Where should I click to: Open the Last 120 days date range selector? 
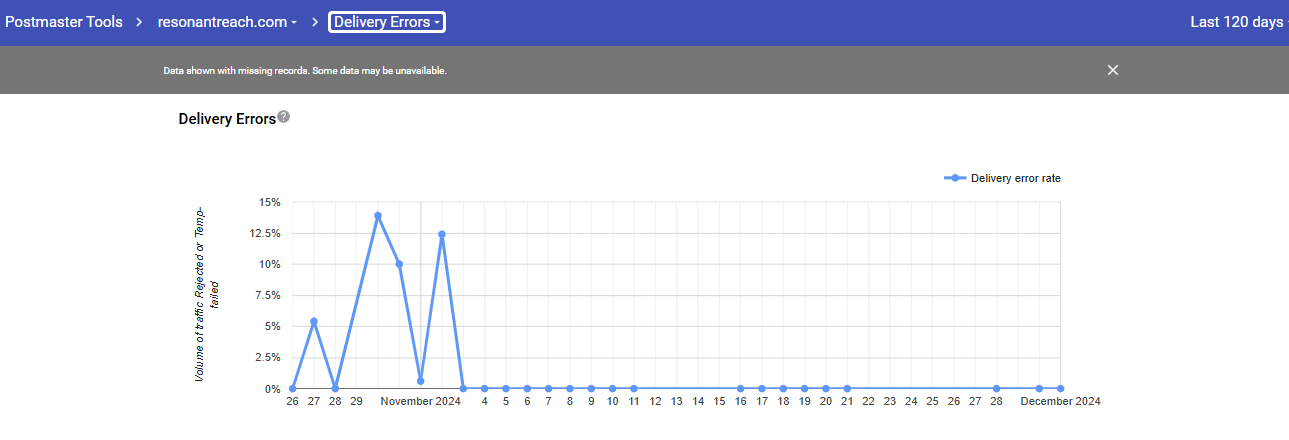click(x=1236, y=22)
